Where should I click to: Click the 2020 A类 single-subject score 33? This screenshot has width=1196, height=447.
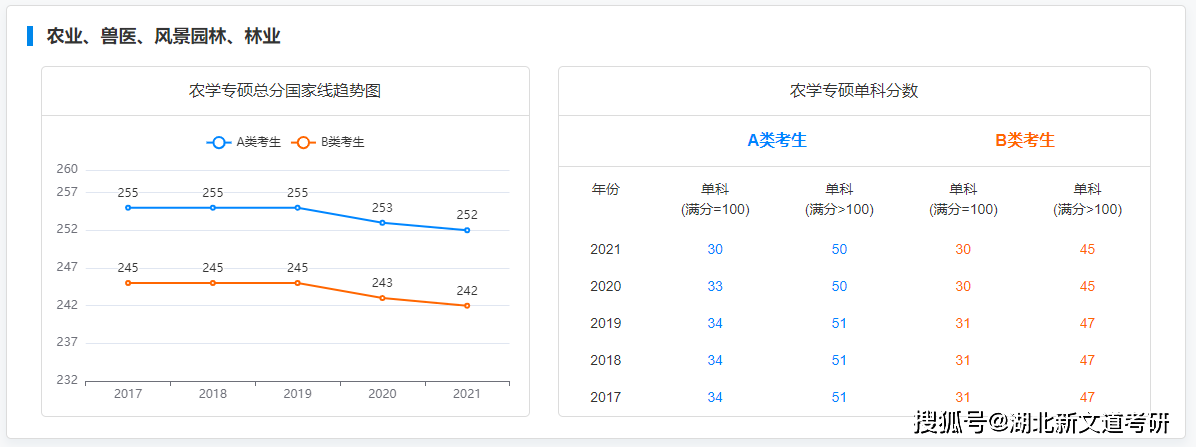pos(715,286)
